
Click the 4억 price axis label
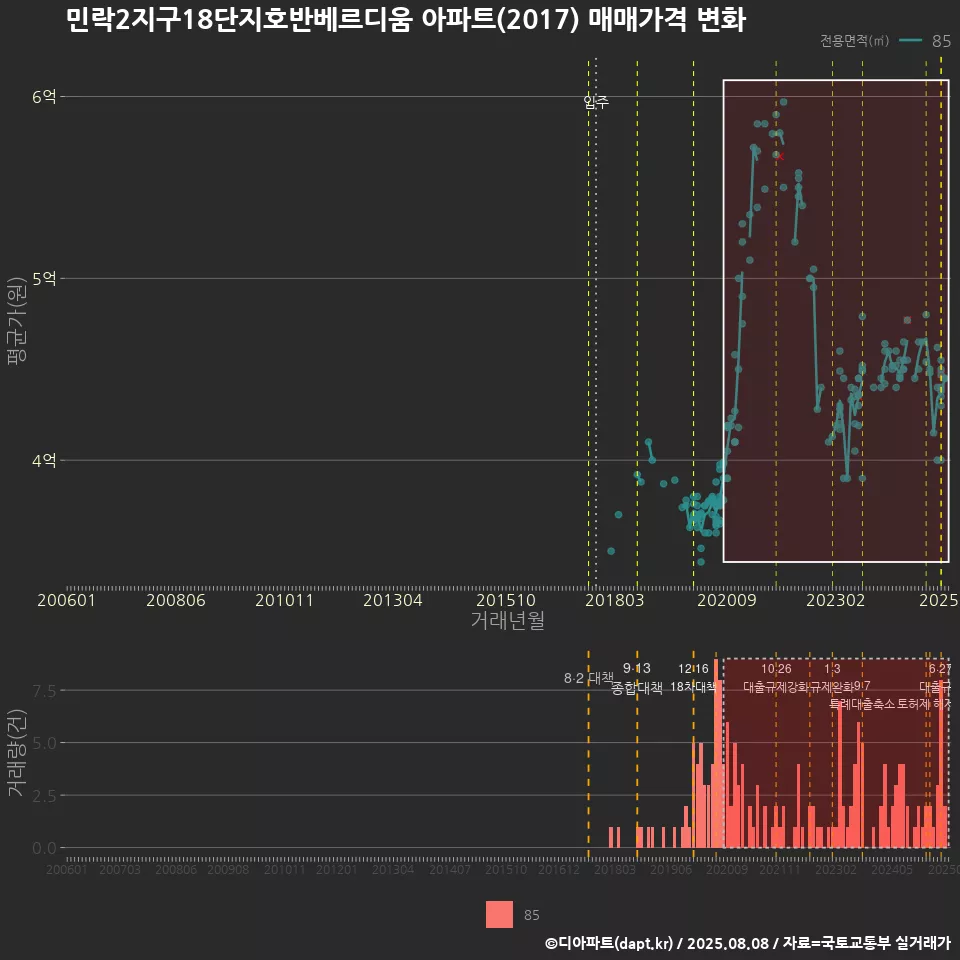[x=44, y=460]
